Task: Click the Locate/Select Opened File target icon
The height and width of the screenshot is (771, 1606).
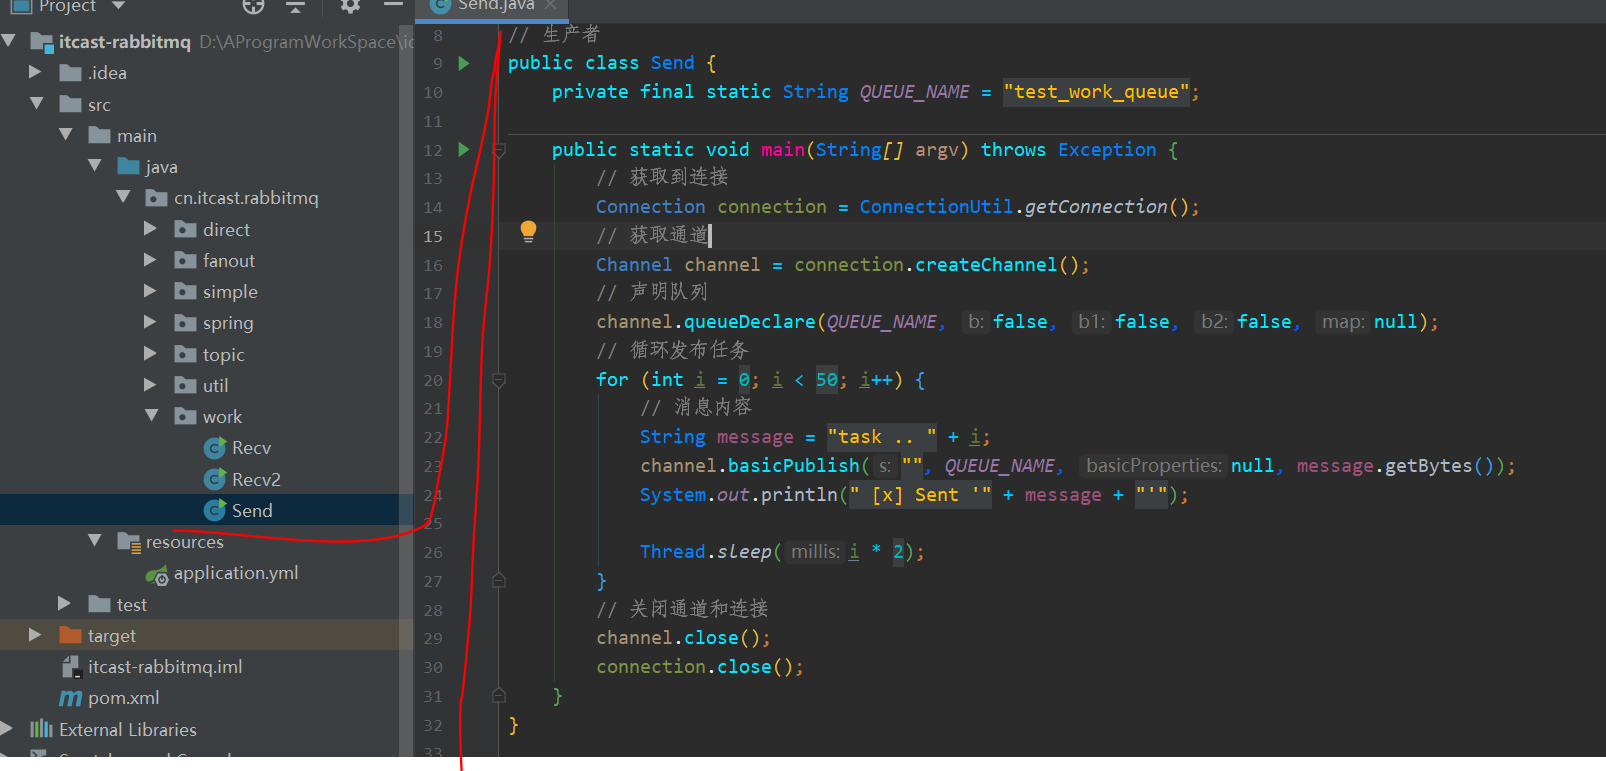Action: point(253,6)
